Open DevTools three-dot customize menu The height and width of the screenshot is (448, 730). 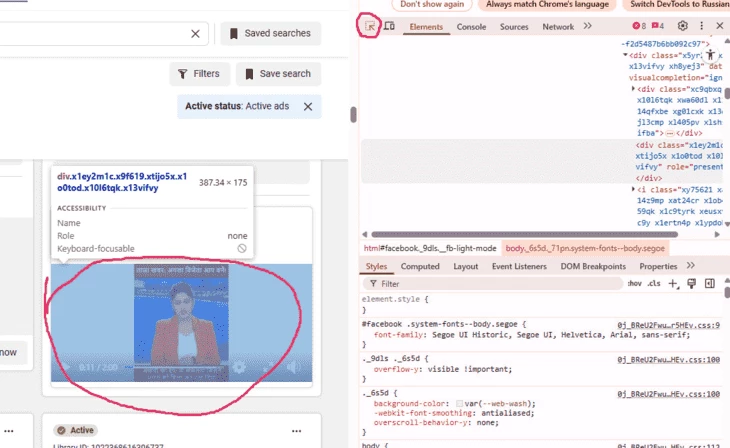click(702, 26)
